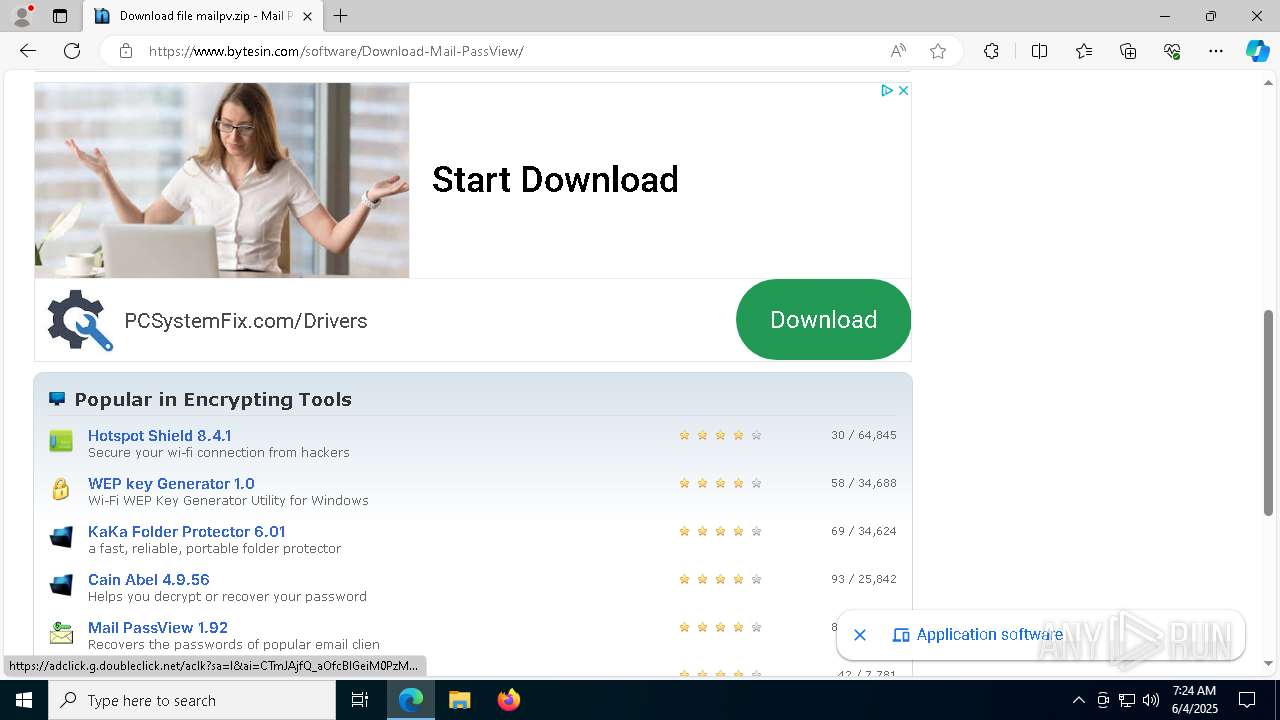Open the Windows Start menu

[24, 700]
